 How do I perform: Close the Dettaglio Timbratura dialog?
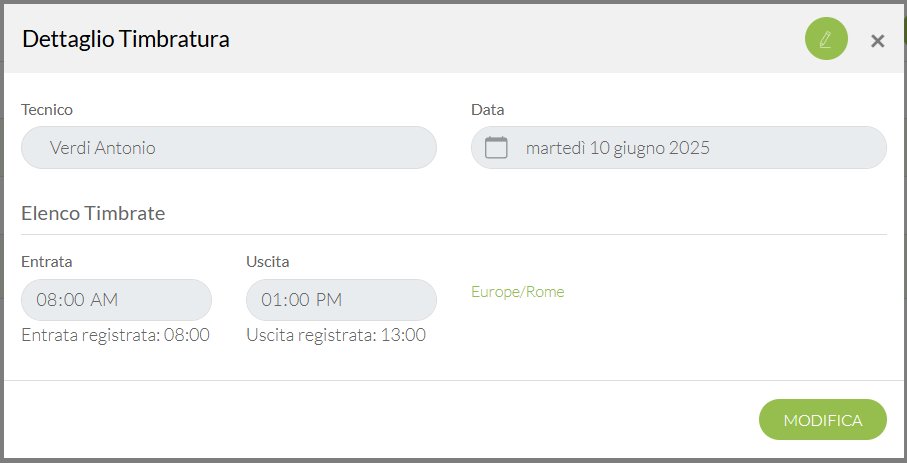877,41
